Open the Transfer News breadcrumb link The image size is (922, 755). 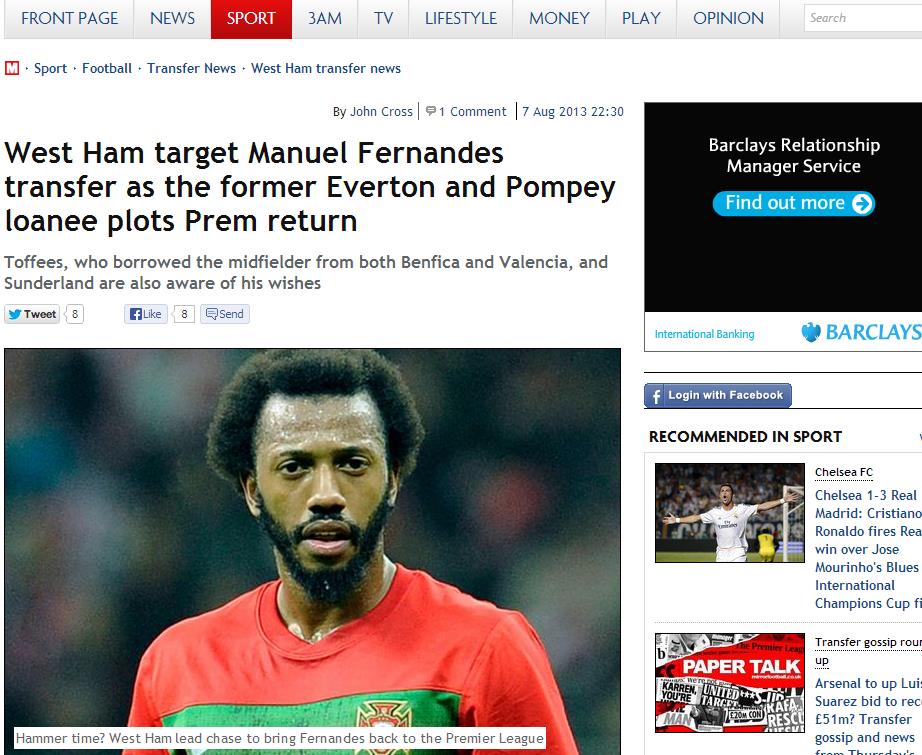pos(191,68)
